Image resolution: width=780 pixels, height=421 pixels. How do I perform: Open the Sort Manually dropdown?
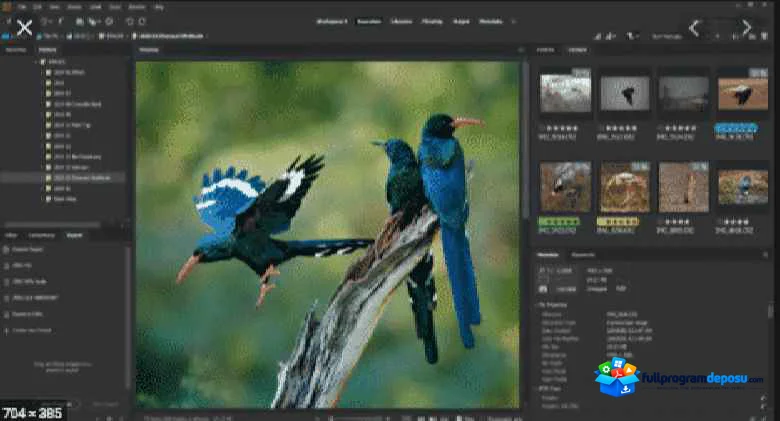[667, 36]
